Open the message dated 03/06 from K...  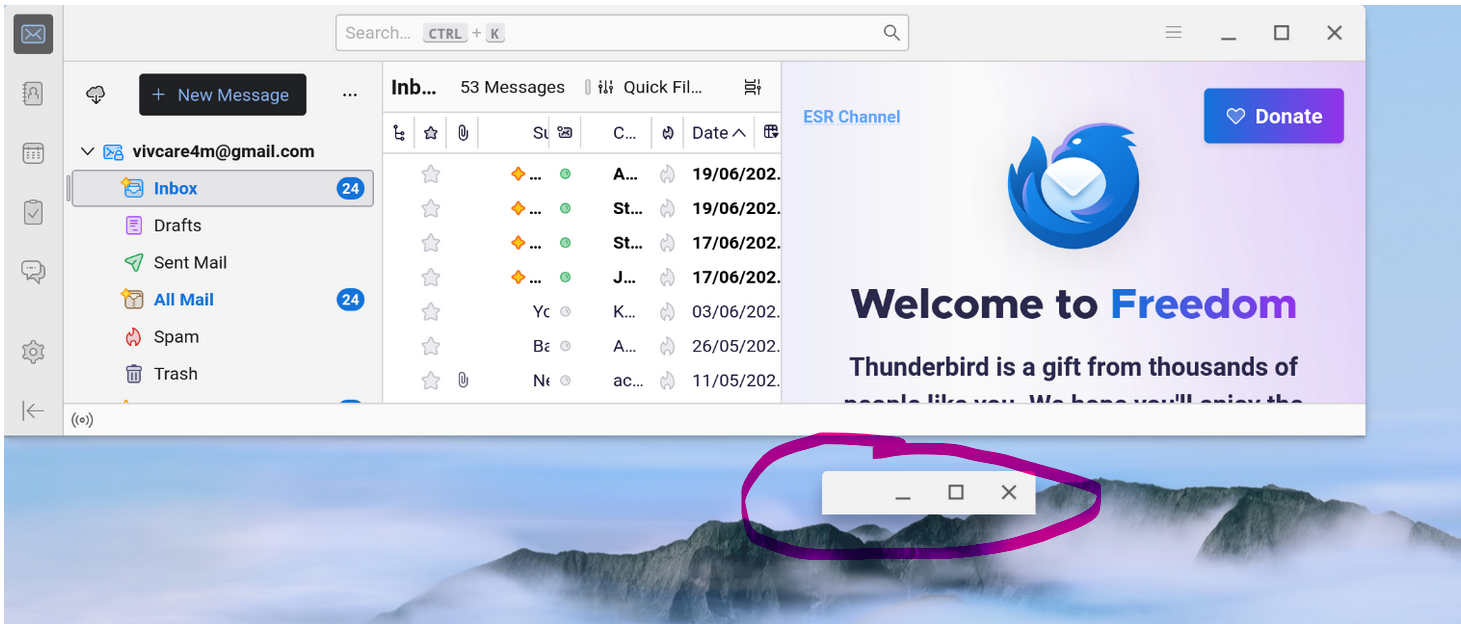(582, 312)
